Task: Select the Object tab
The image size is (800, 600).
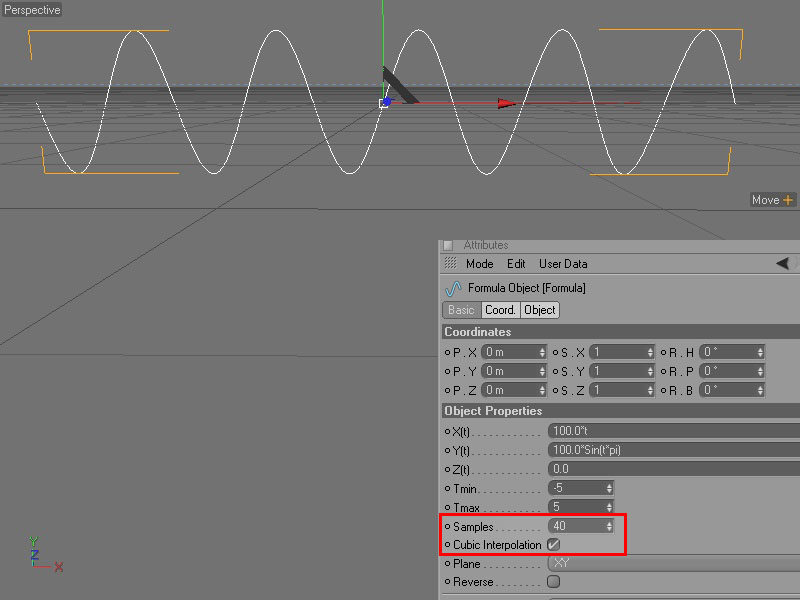Action: coord(540,310)
